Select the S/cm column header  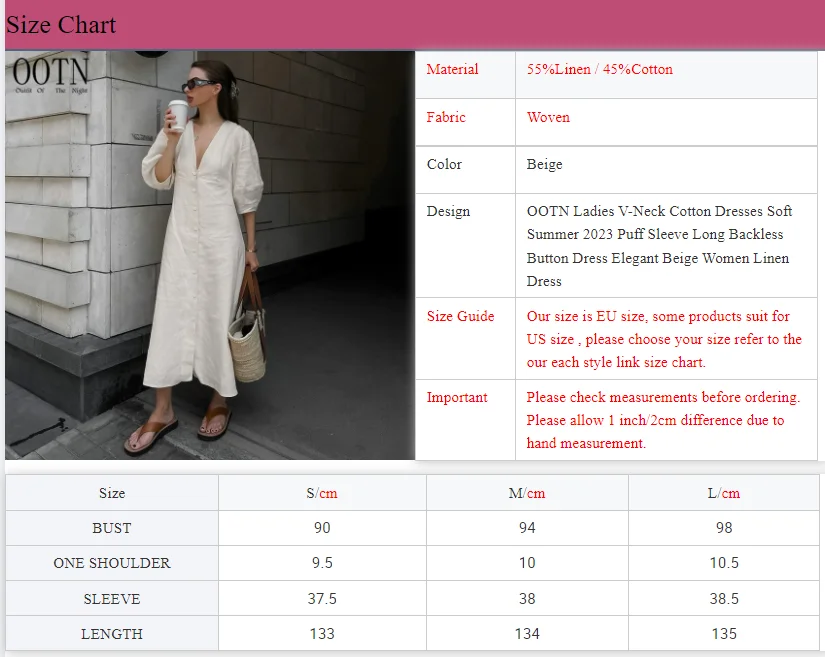tap(321, 492)
